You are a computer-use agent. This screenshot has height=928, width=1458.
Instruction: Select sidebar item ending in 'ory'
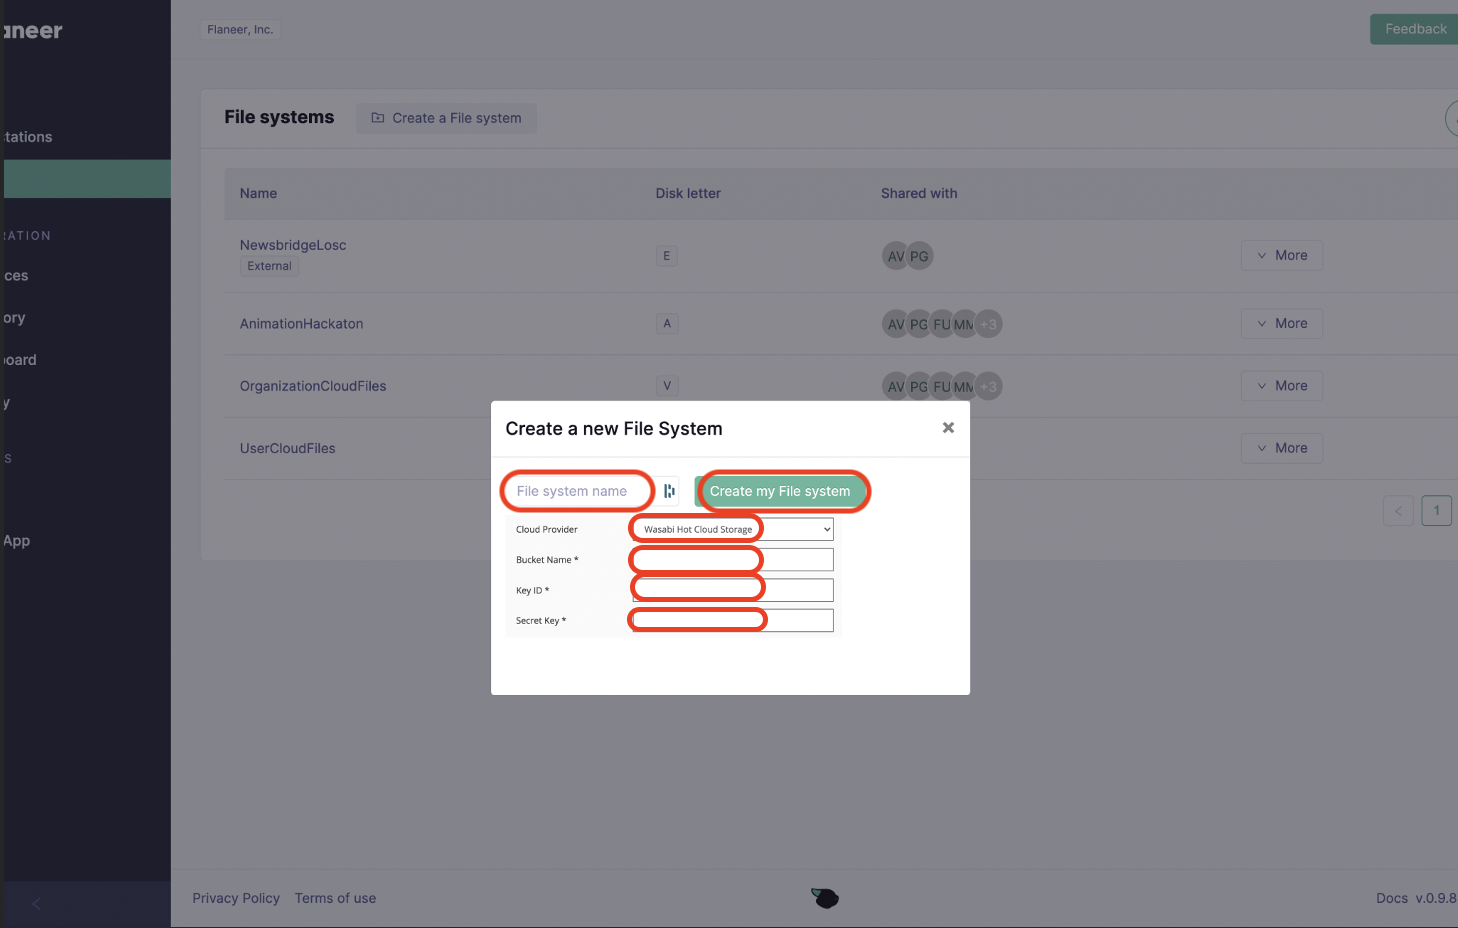click(14, 318)
